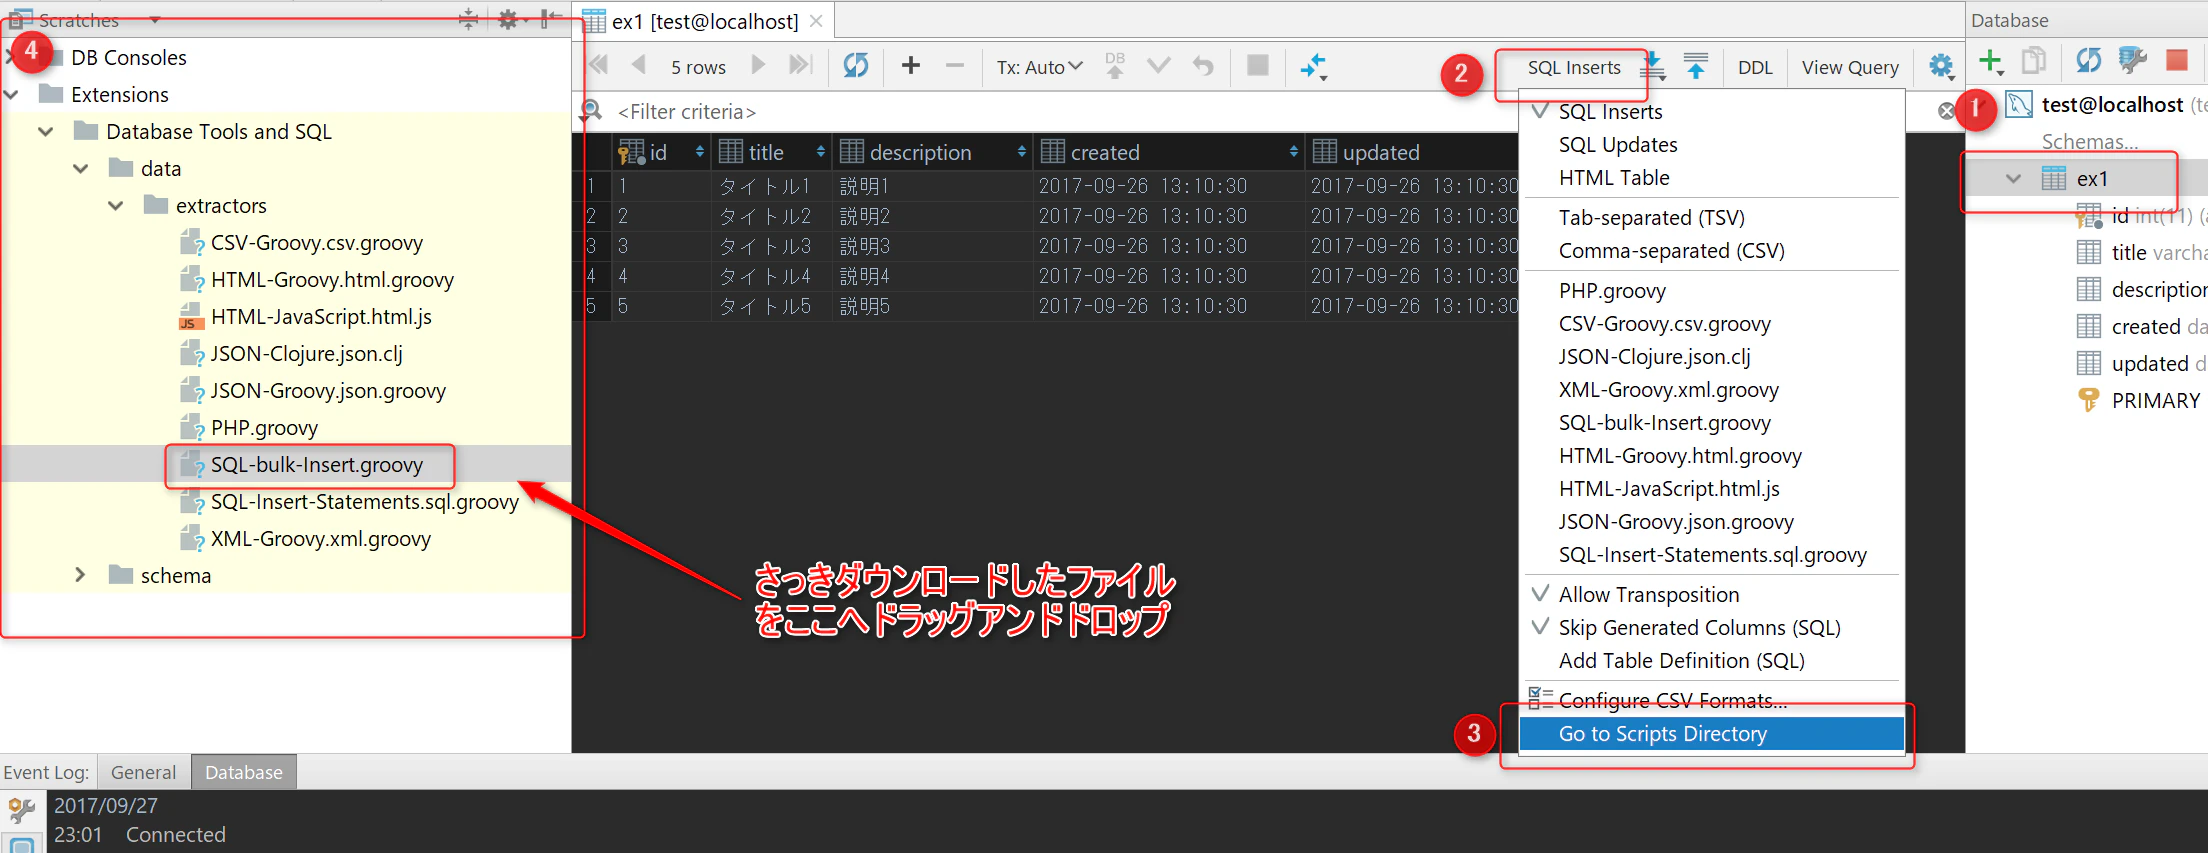
Task: Select the ex1 [test@localhost] editor tab
Action: click(x=704, y=21)
